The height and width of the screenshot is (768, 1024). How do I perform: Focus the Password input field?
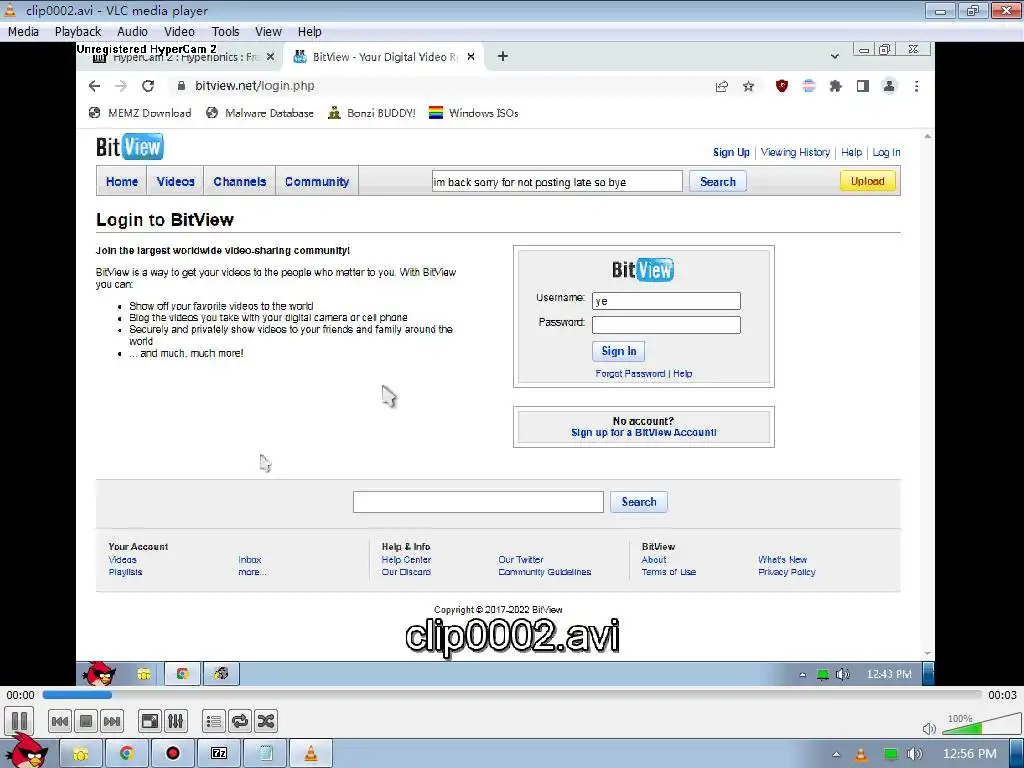(x=666, y=325)
